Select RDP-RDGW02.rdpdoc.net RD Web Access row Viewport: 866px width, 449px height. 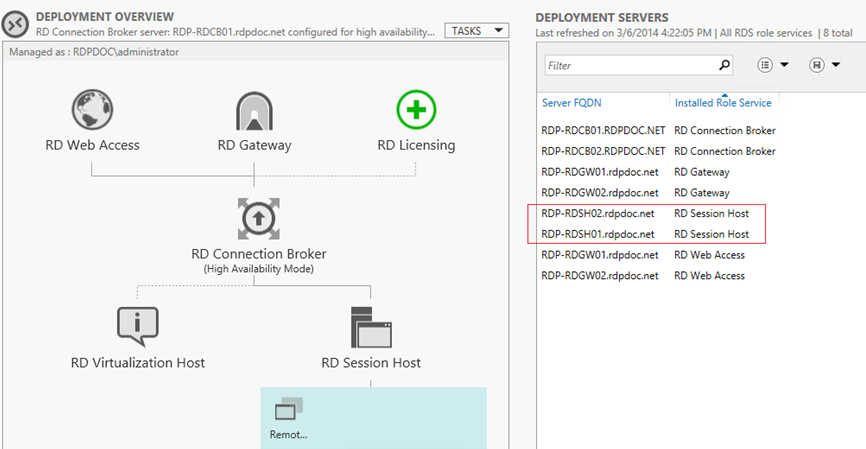coord(643,276)
